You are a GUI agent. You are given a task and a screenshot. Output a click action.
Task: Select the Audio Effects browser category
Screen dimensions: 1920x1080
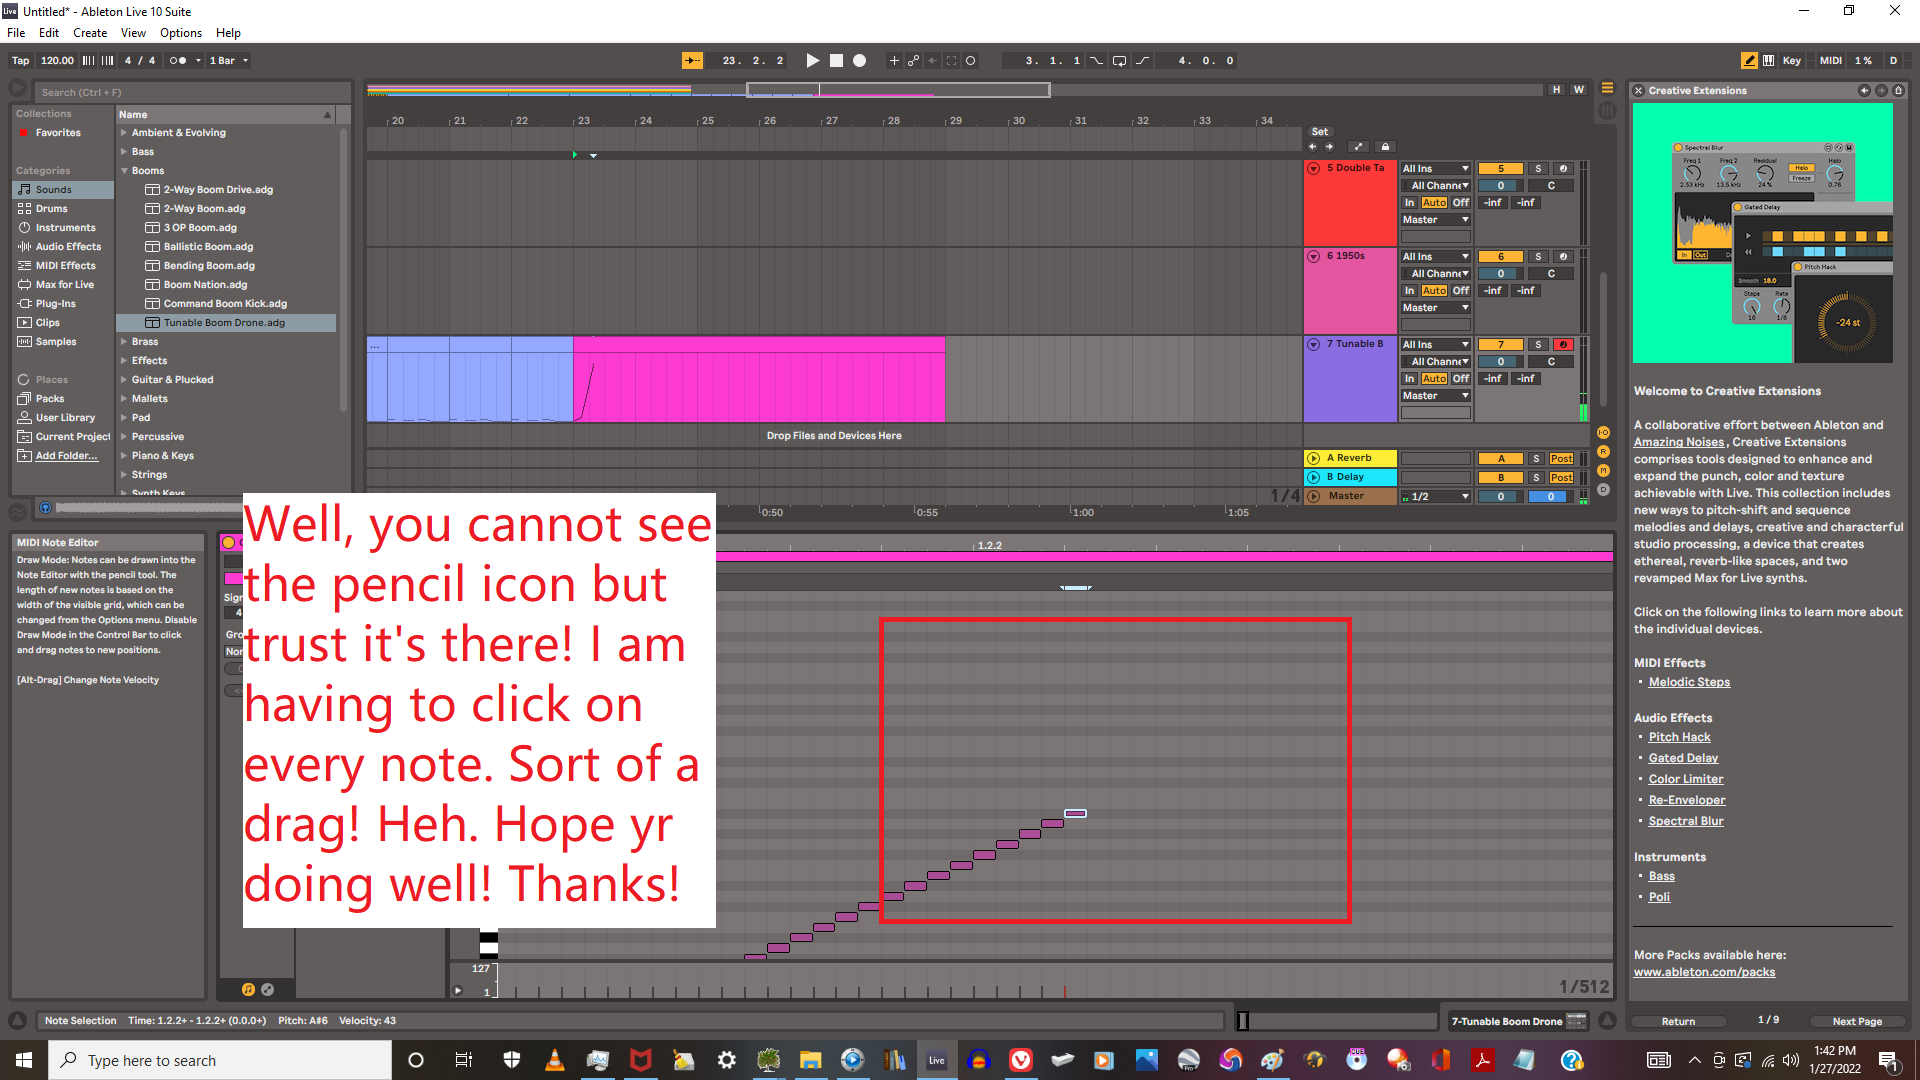(68, 247)
